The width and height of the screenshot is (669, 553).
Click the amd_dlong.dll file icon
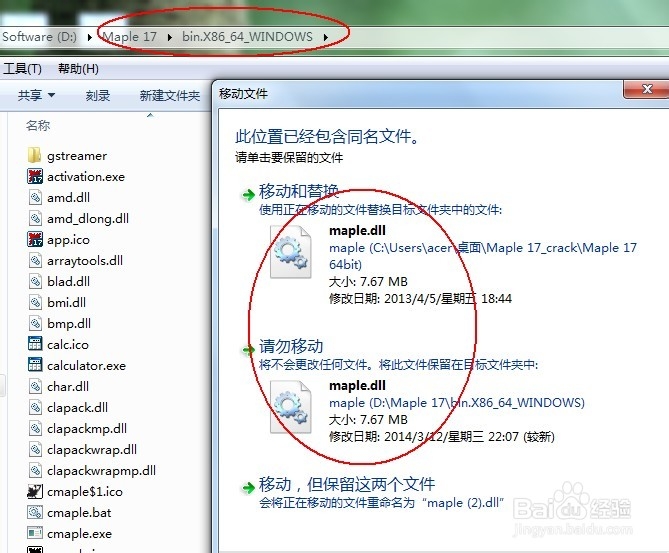click(x=35, y=218)
